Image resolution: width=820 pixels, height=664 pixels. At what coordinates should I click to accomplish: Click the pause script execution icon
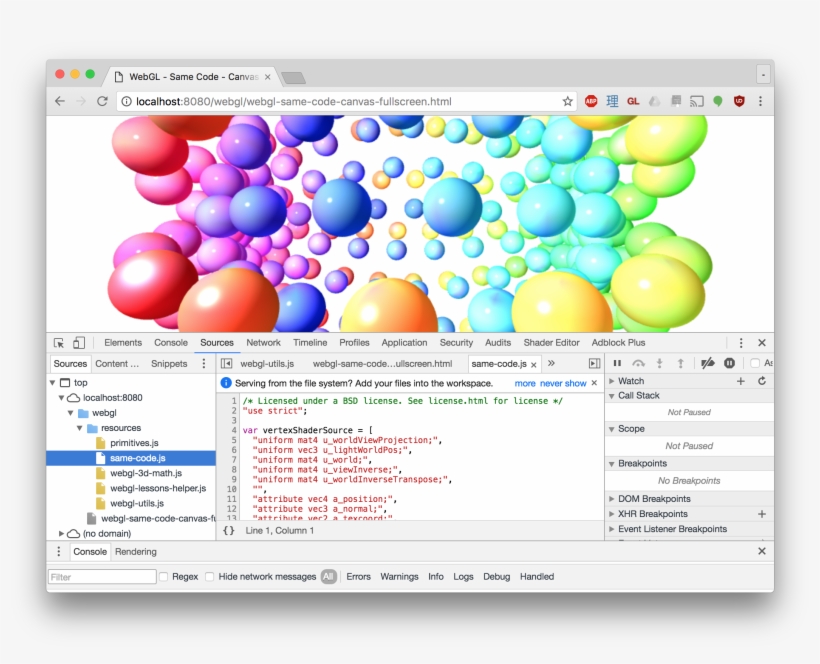(x=617, y=362)
